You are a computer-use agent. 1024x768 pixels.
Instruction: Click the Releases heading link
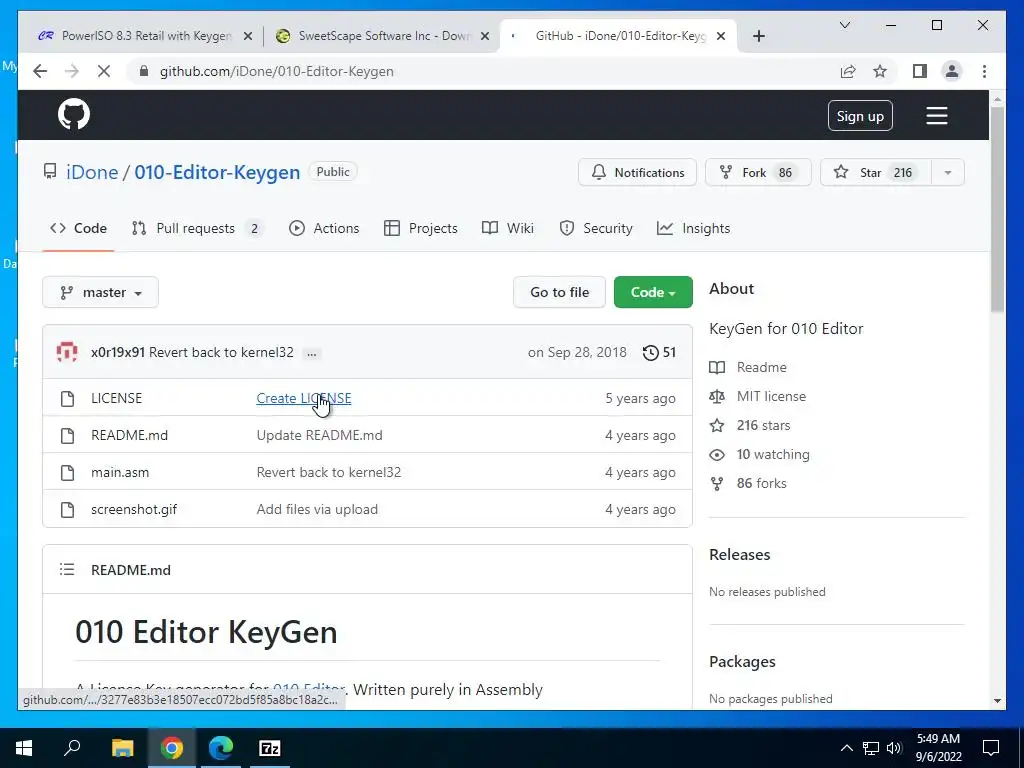click(x=739, y=554)
